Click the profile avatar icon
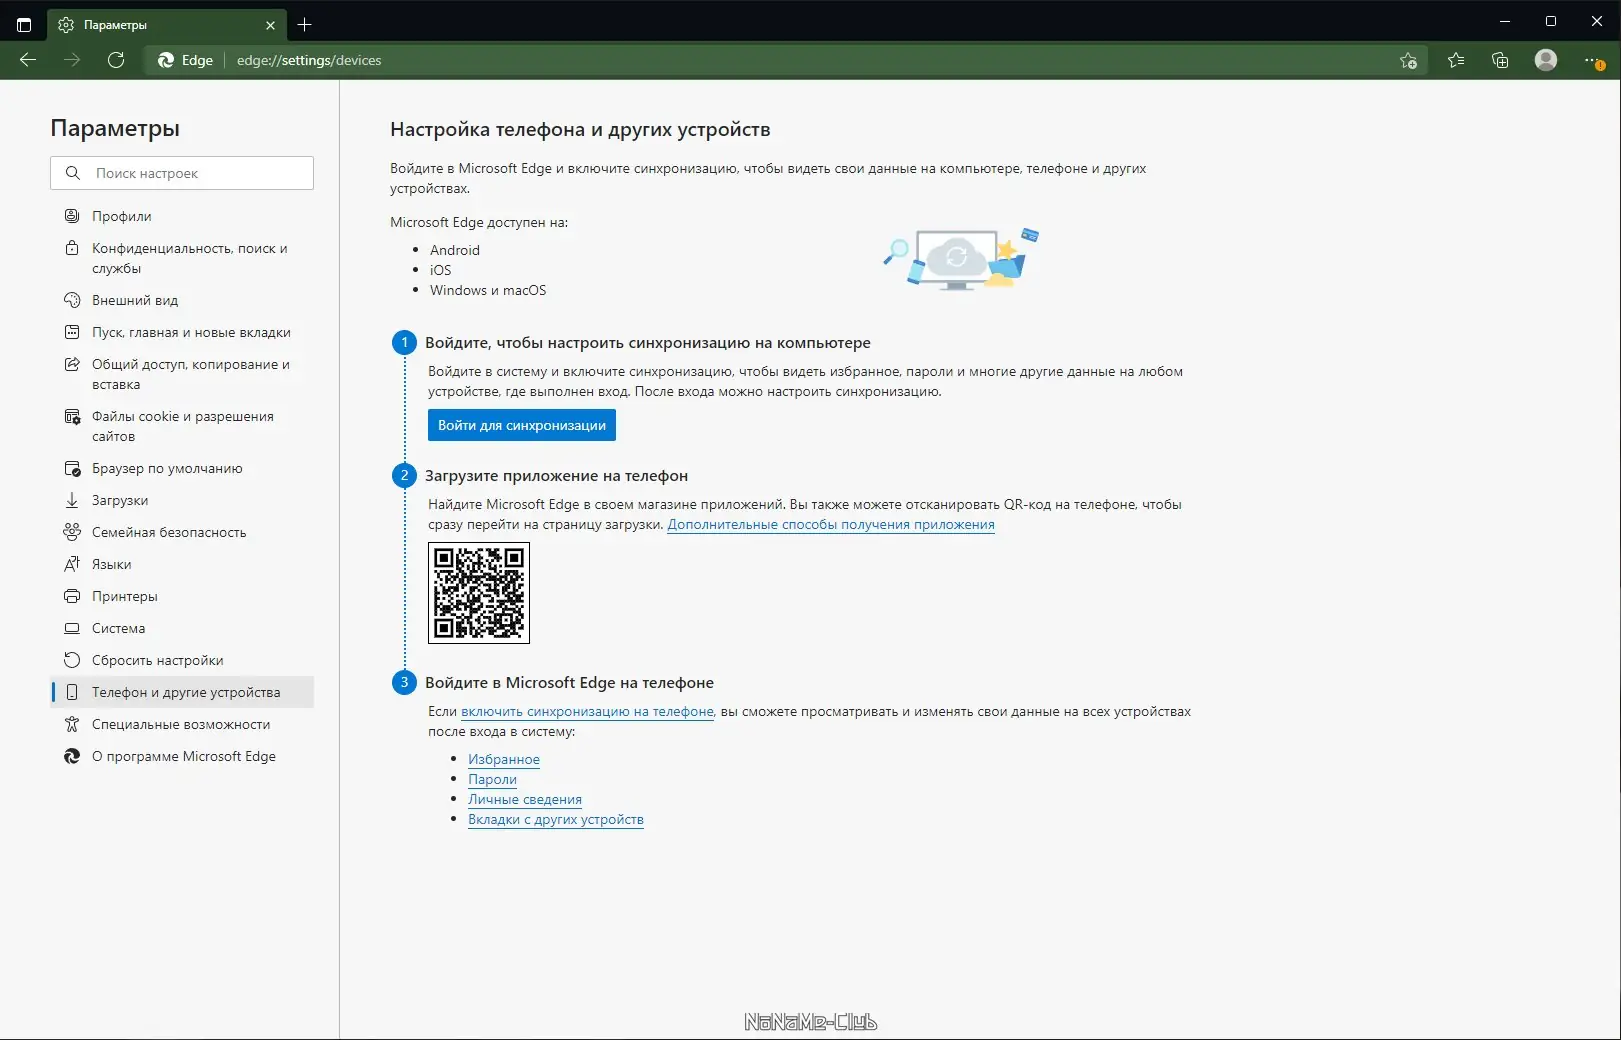 [1546, 60]
